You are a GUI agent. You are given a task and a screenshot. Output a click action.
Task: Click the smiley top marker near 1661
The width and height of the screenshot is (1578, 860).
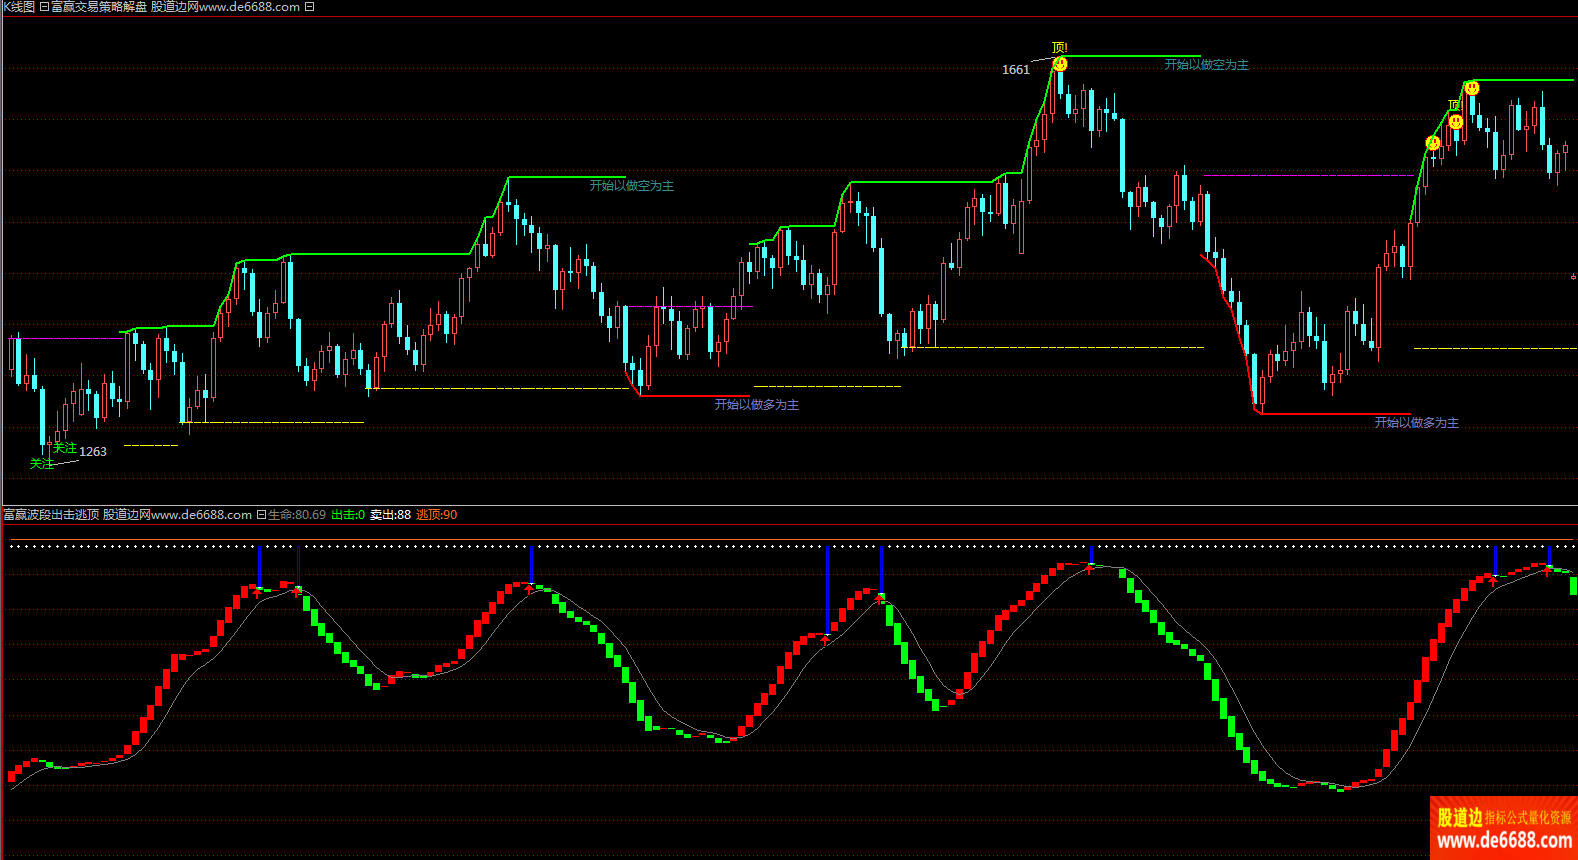(x=1060, y=65)
